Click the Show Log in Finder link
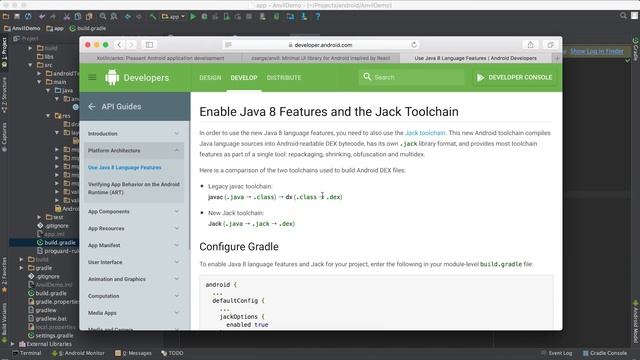This screenshot has height=360, width=640. point(597,51)
